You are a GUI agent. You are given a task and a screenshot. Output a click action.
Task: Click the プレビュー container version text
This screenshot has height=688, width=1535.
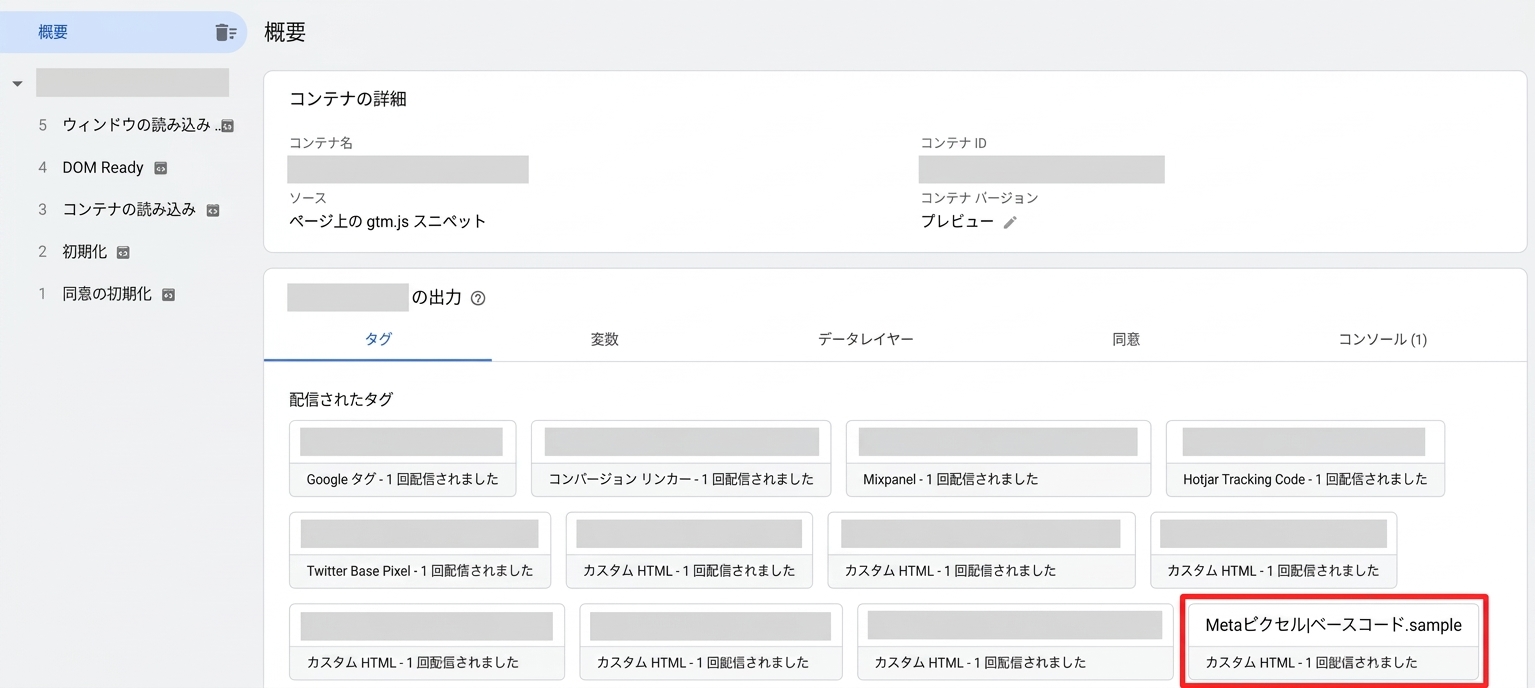pyautogui.click(x=957, y=222)
